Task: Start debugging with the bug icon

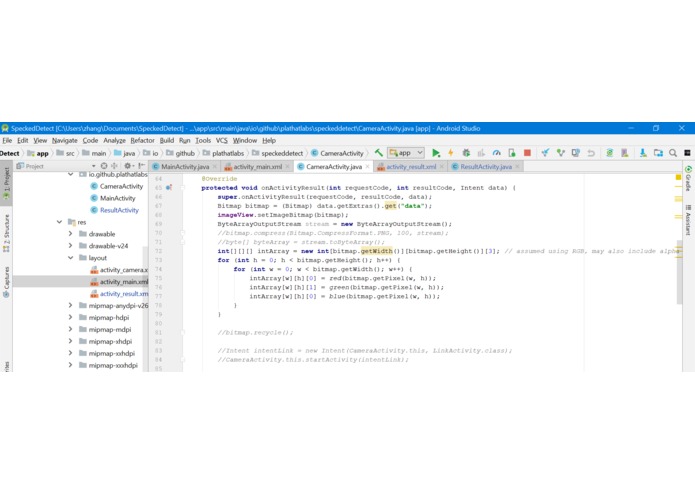Action: (x=466, y=153)
